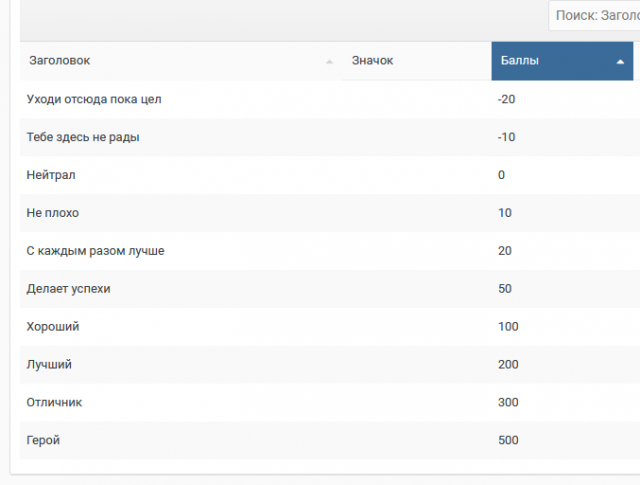Image resolution: width=640 pixels, height=485 pixels.
Task: Click the score value 500
Action: [x=507, y=441]
